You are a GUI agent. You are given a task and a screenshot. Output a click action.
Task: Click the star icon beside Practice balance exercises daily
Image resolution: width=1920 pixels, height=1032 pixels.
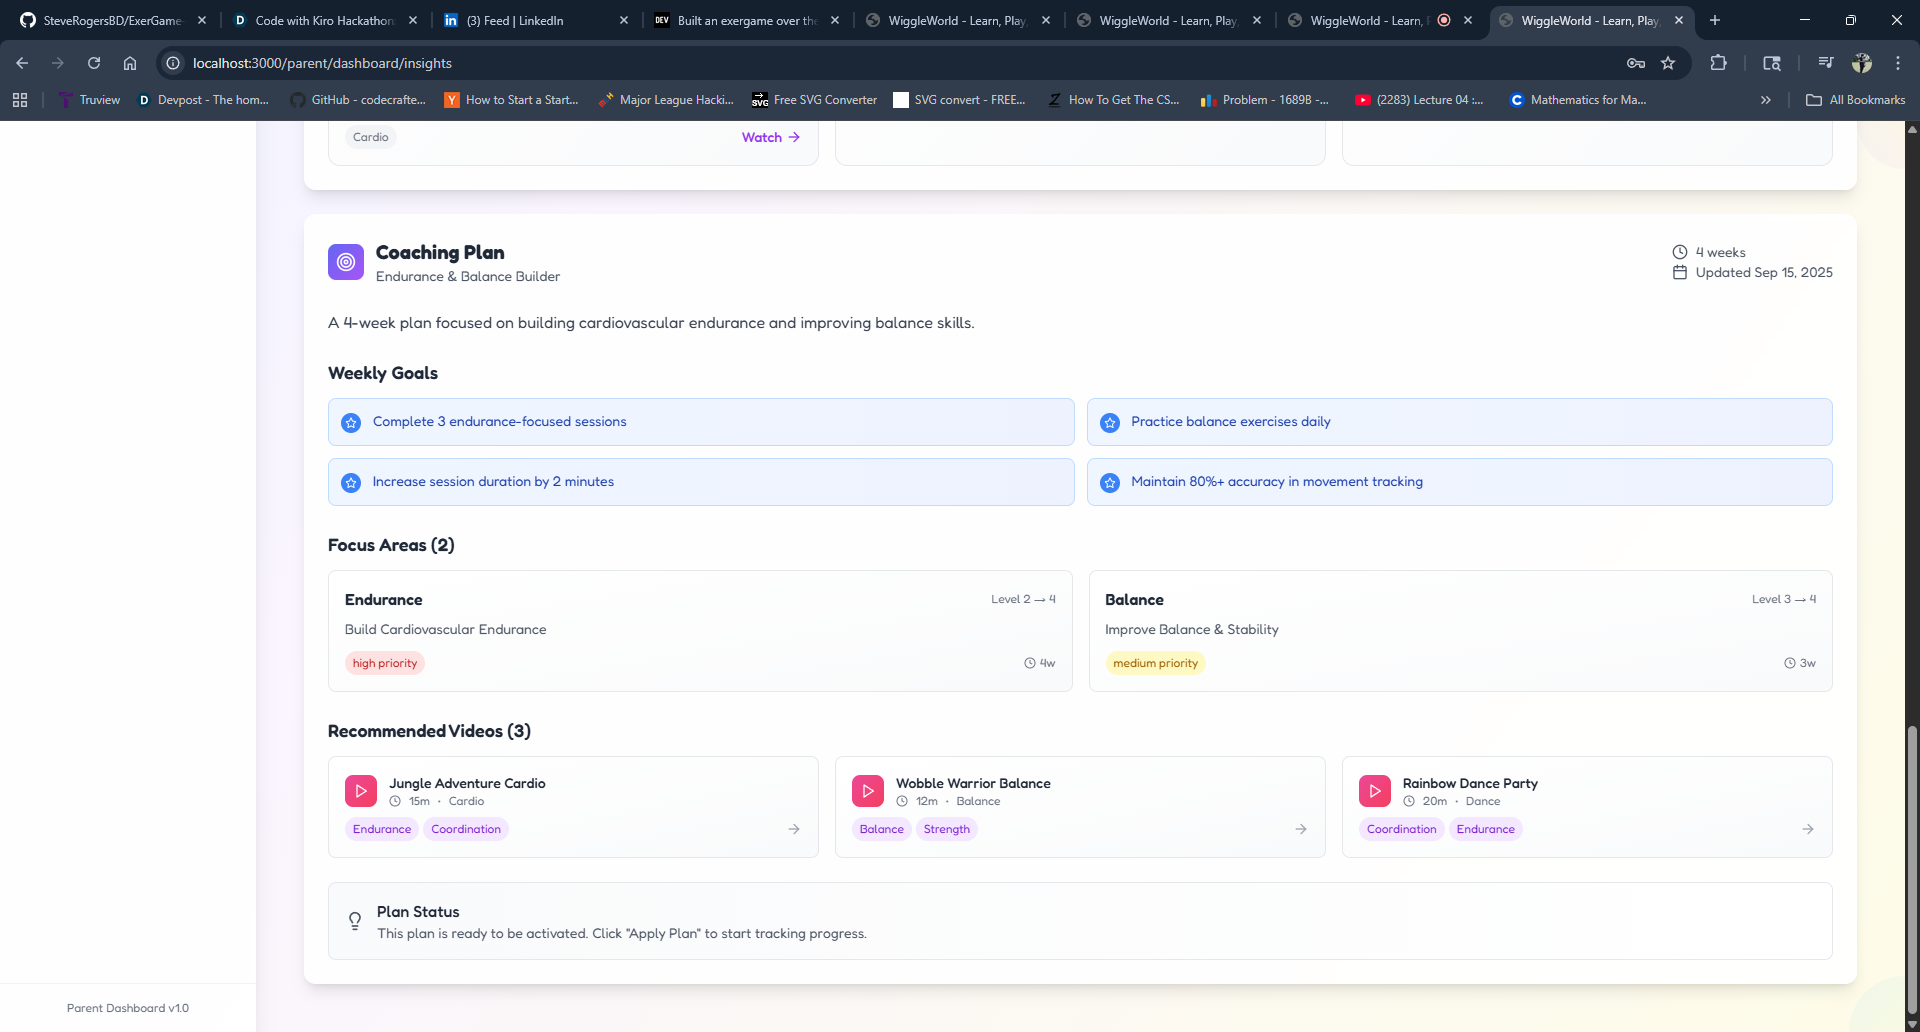click(x=1110, y=423)
